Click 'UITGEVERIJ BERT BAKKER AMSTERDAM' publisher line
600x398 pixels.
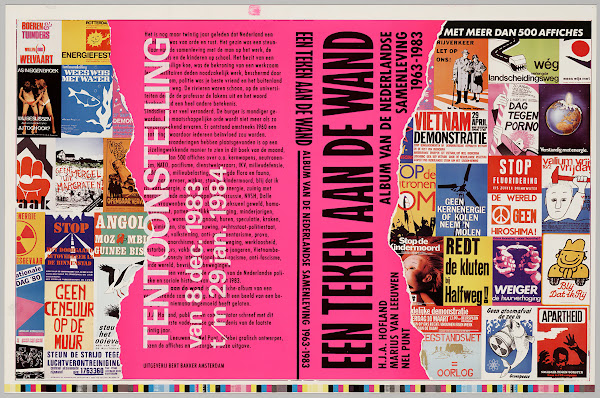click(x=183, y=365)
